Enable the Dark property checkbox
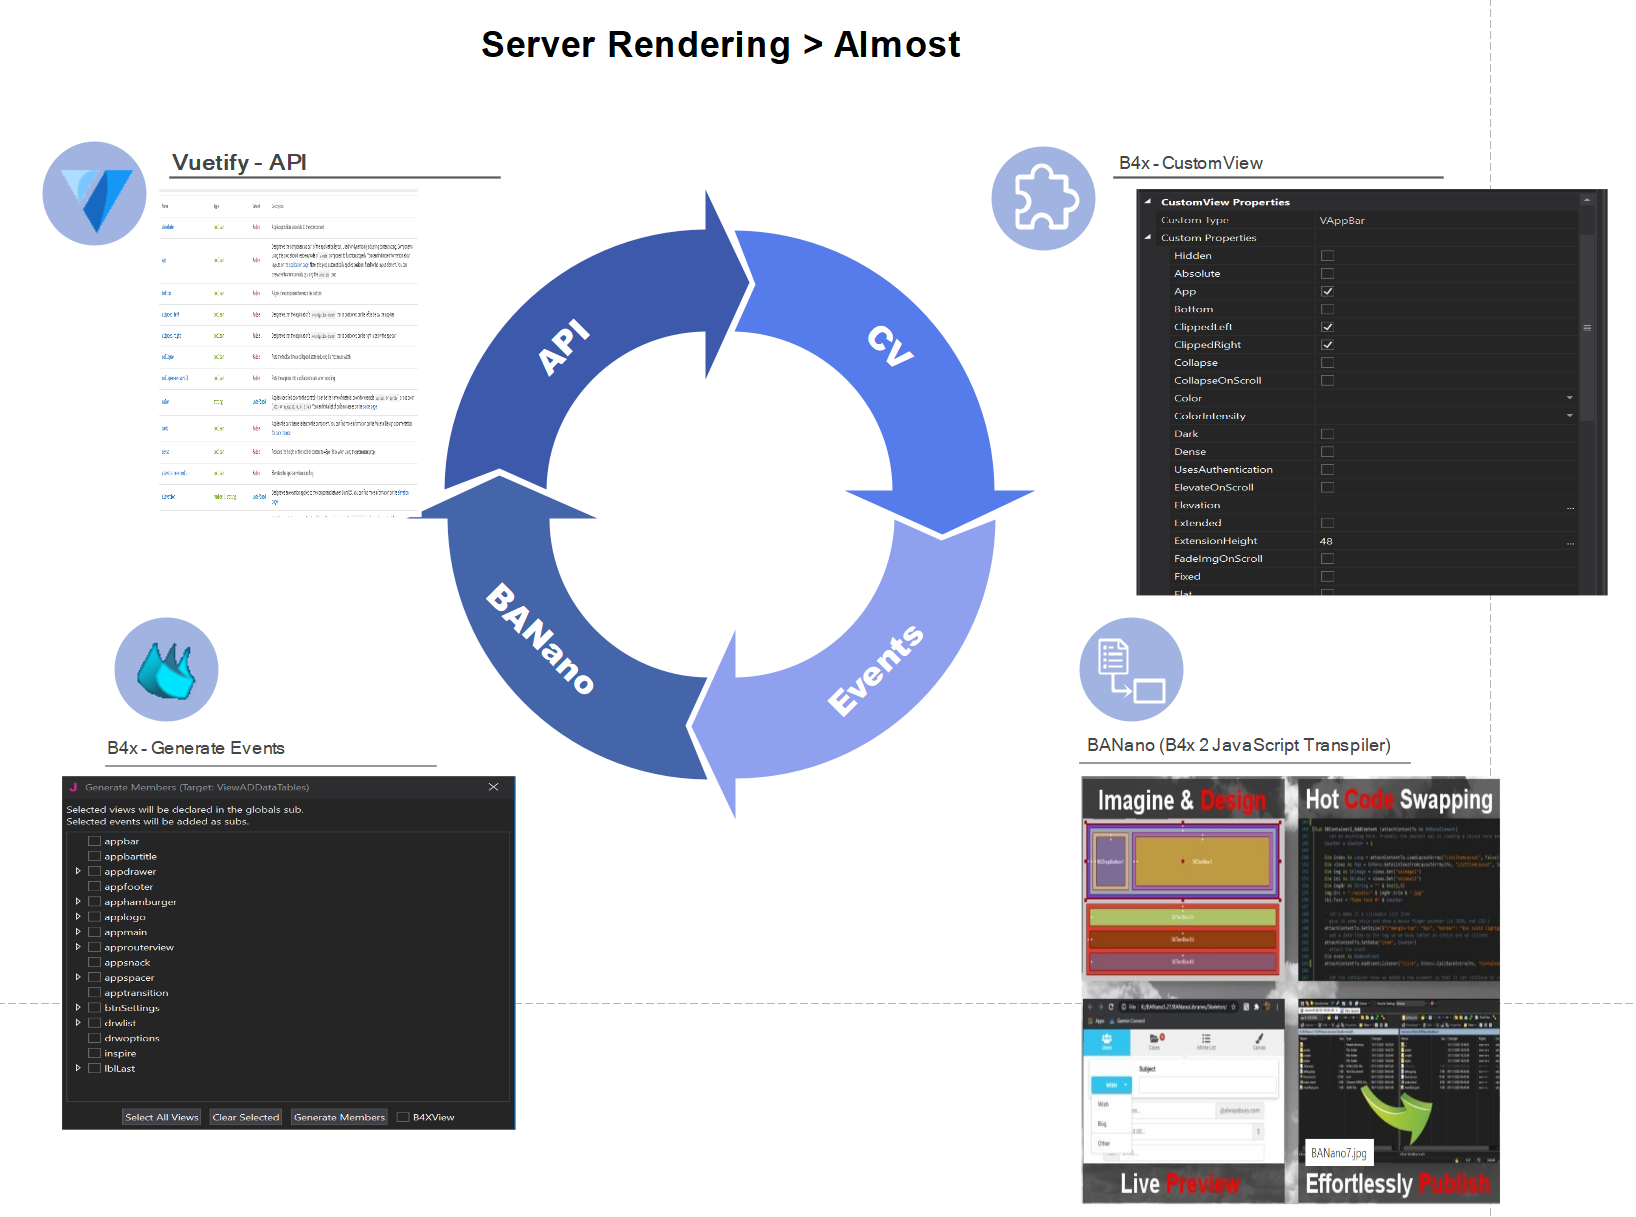1636x1217 pixels. click(x=1327, y=433)
